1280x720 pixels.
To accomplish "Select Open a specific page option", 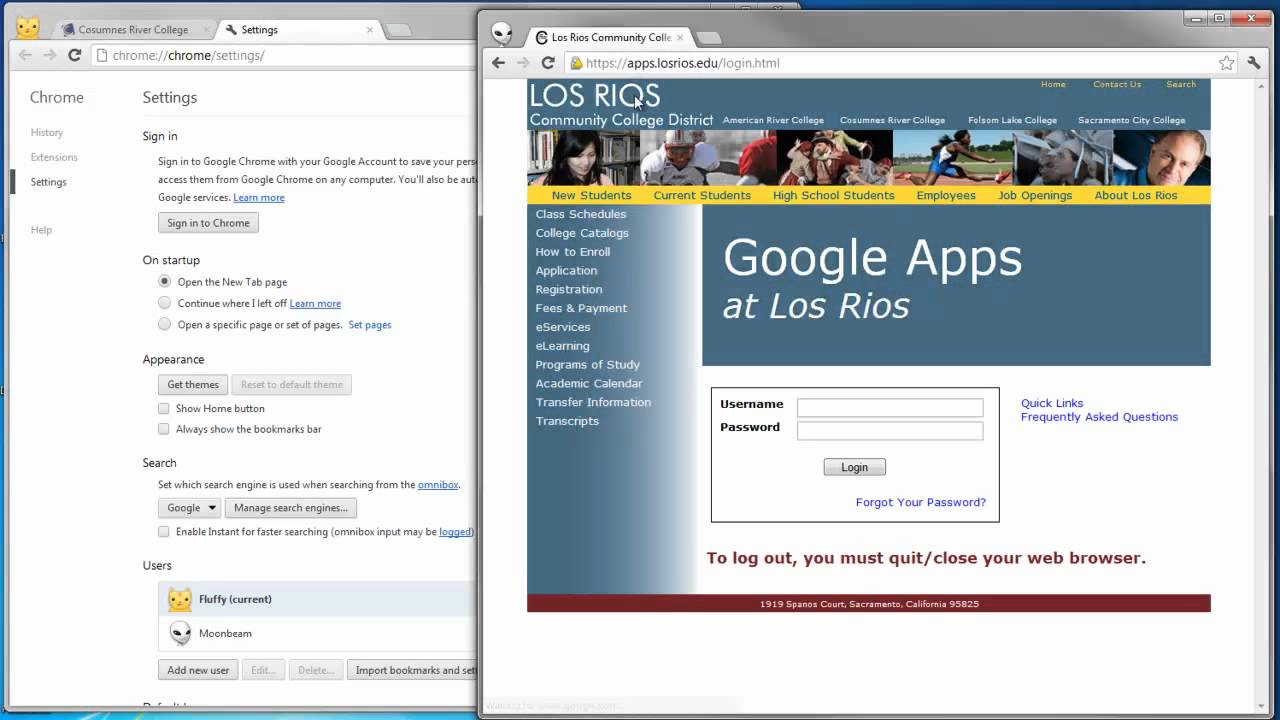I will (164, 324).
